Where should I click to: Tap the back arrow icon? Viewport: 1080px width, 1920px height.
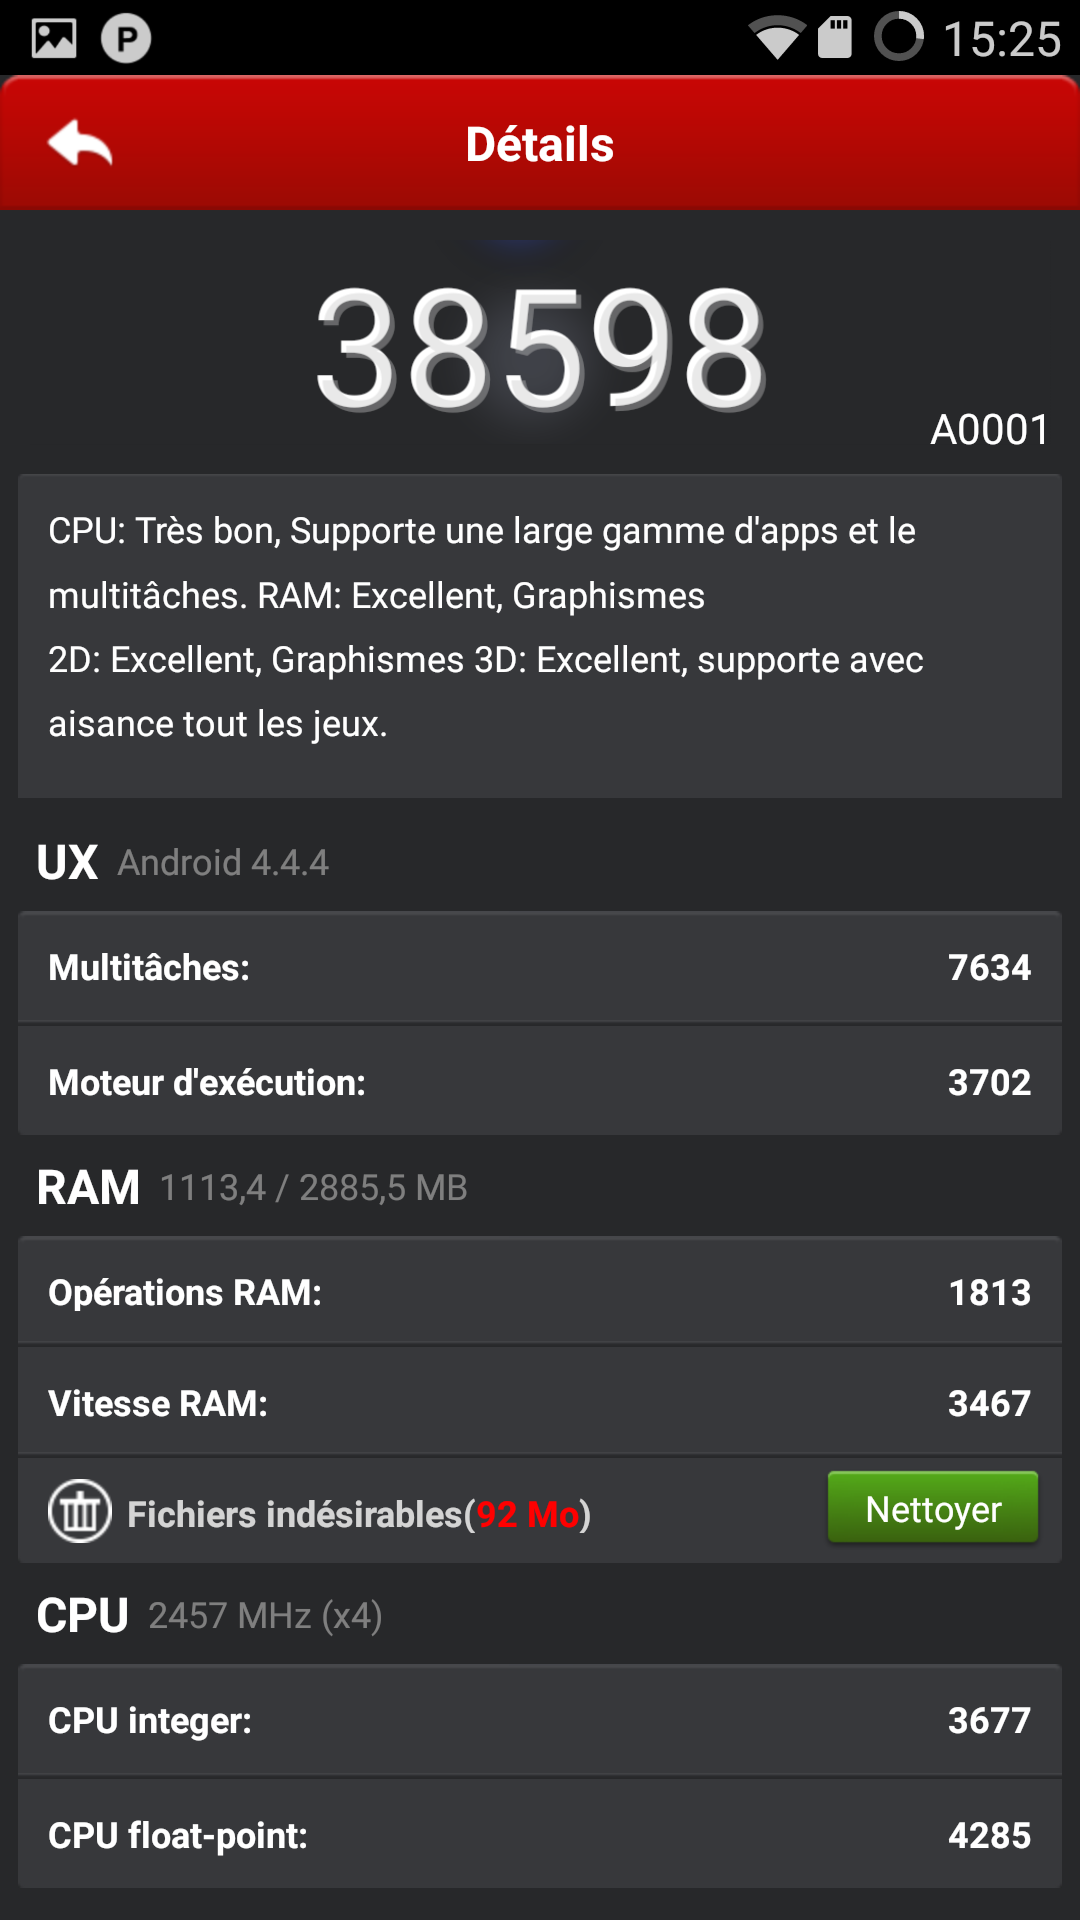(80, 143)
